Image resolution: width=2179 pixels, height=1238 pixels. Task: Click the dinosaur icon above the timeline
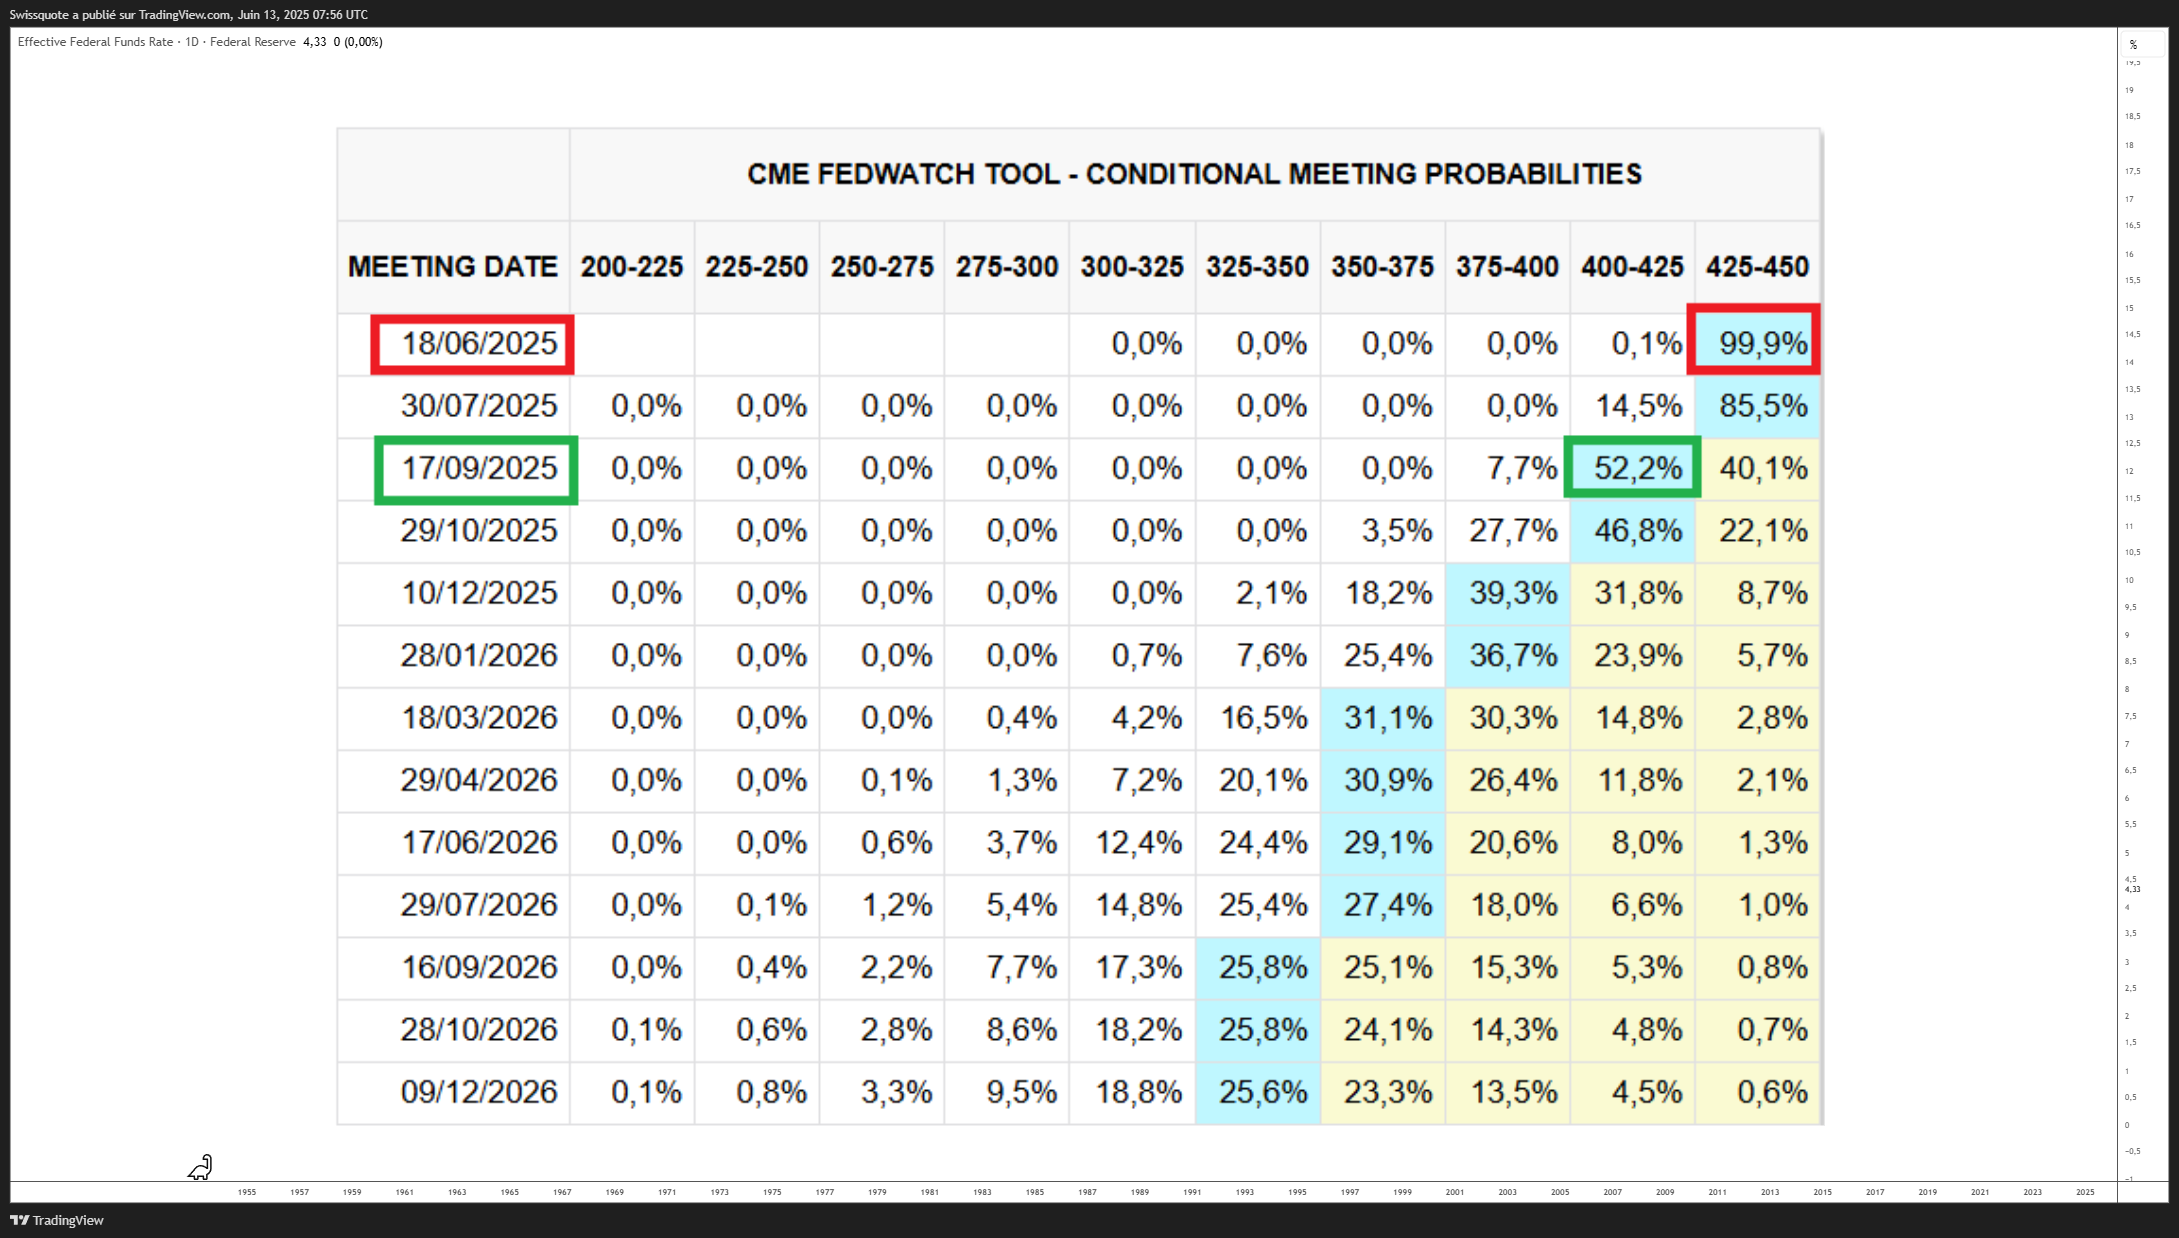[x=200, y=1167]
